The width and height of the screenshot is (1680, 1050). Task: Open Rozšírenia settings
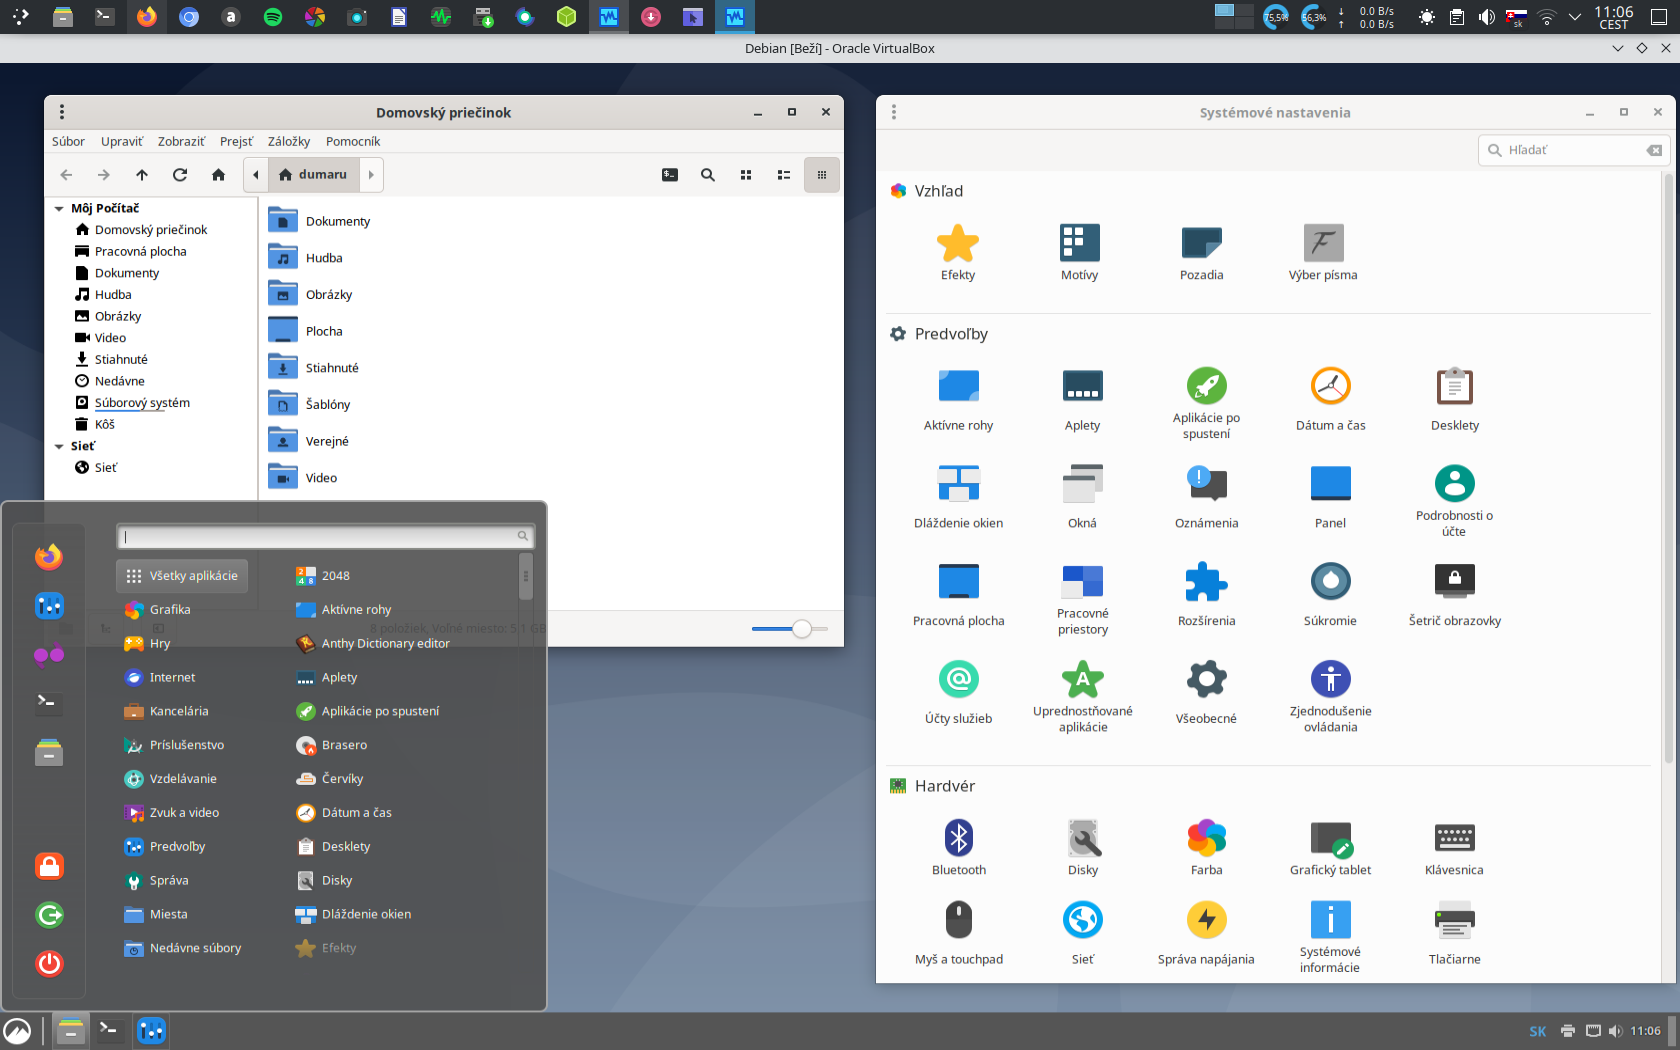point(1206,595)
